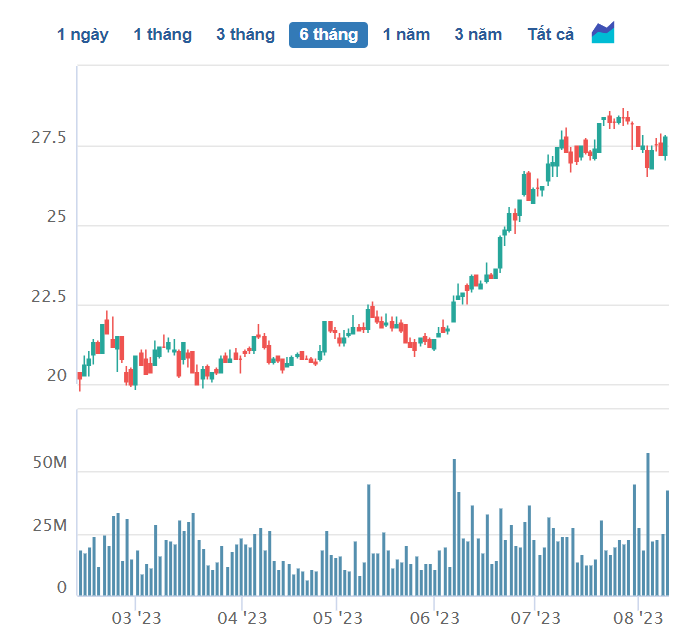
Task: Click the 27.5 price axis label
Action: [48, 138]
